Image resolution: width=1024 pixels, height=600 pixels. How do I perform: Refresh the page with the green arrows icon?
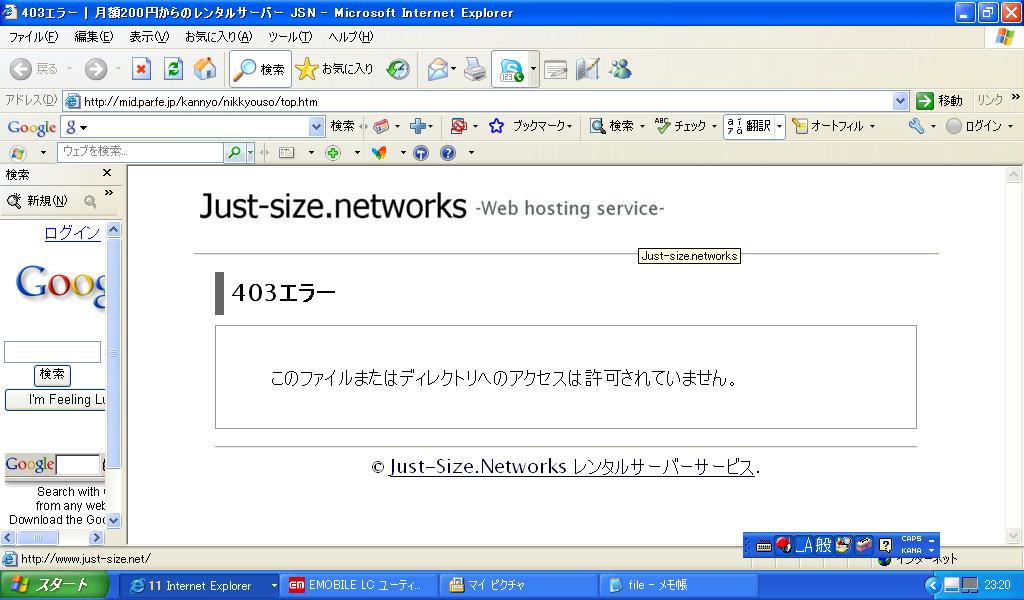[x=173, y=69]
